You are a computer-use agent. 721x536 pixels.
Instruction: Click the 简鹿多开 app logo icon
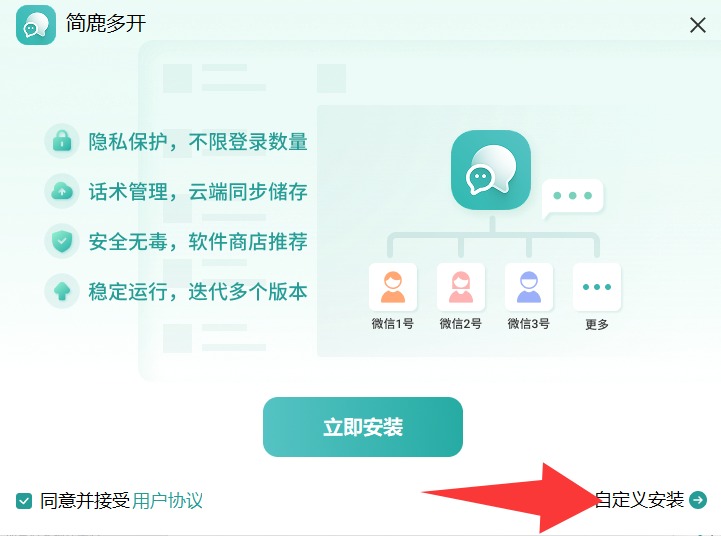[x=36, y=25]
